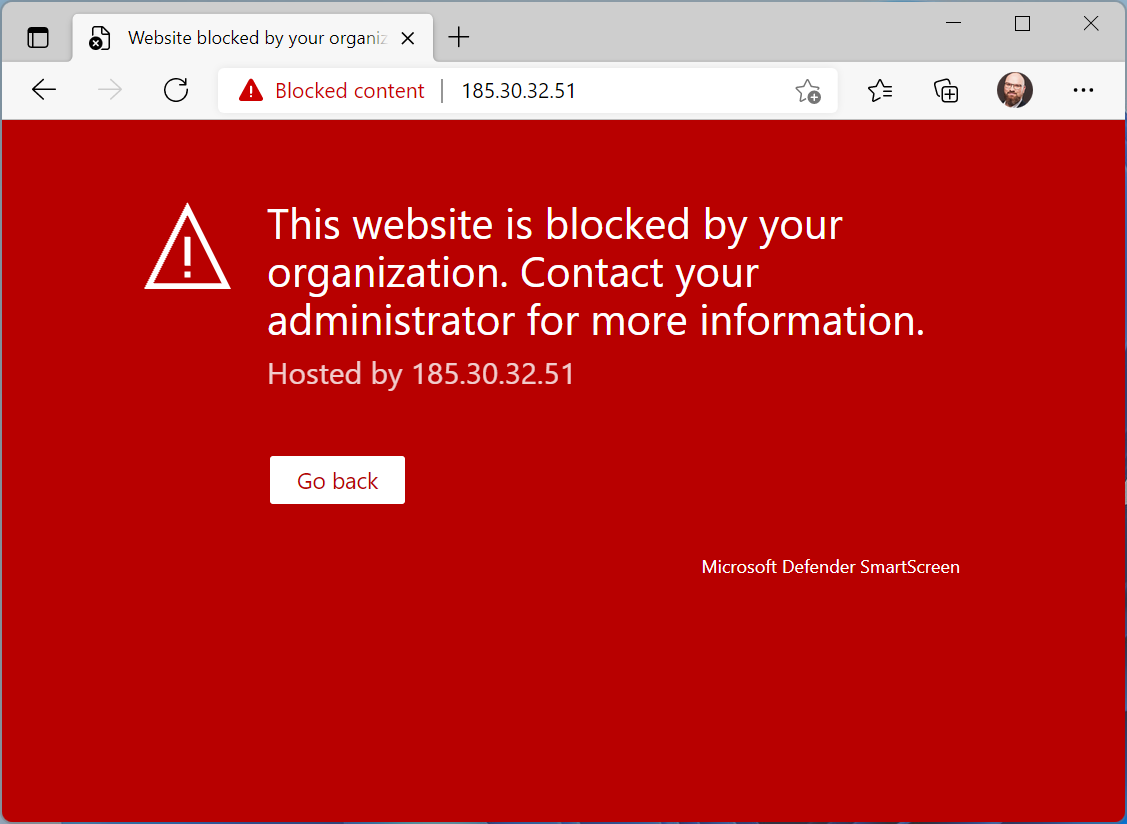Minimize the browser window
The image size is (1127, 824).
pos(953,22)
